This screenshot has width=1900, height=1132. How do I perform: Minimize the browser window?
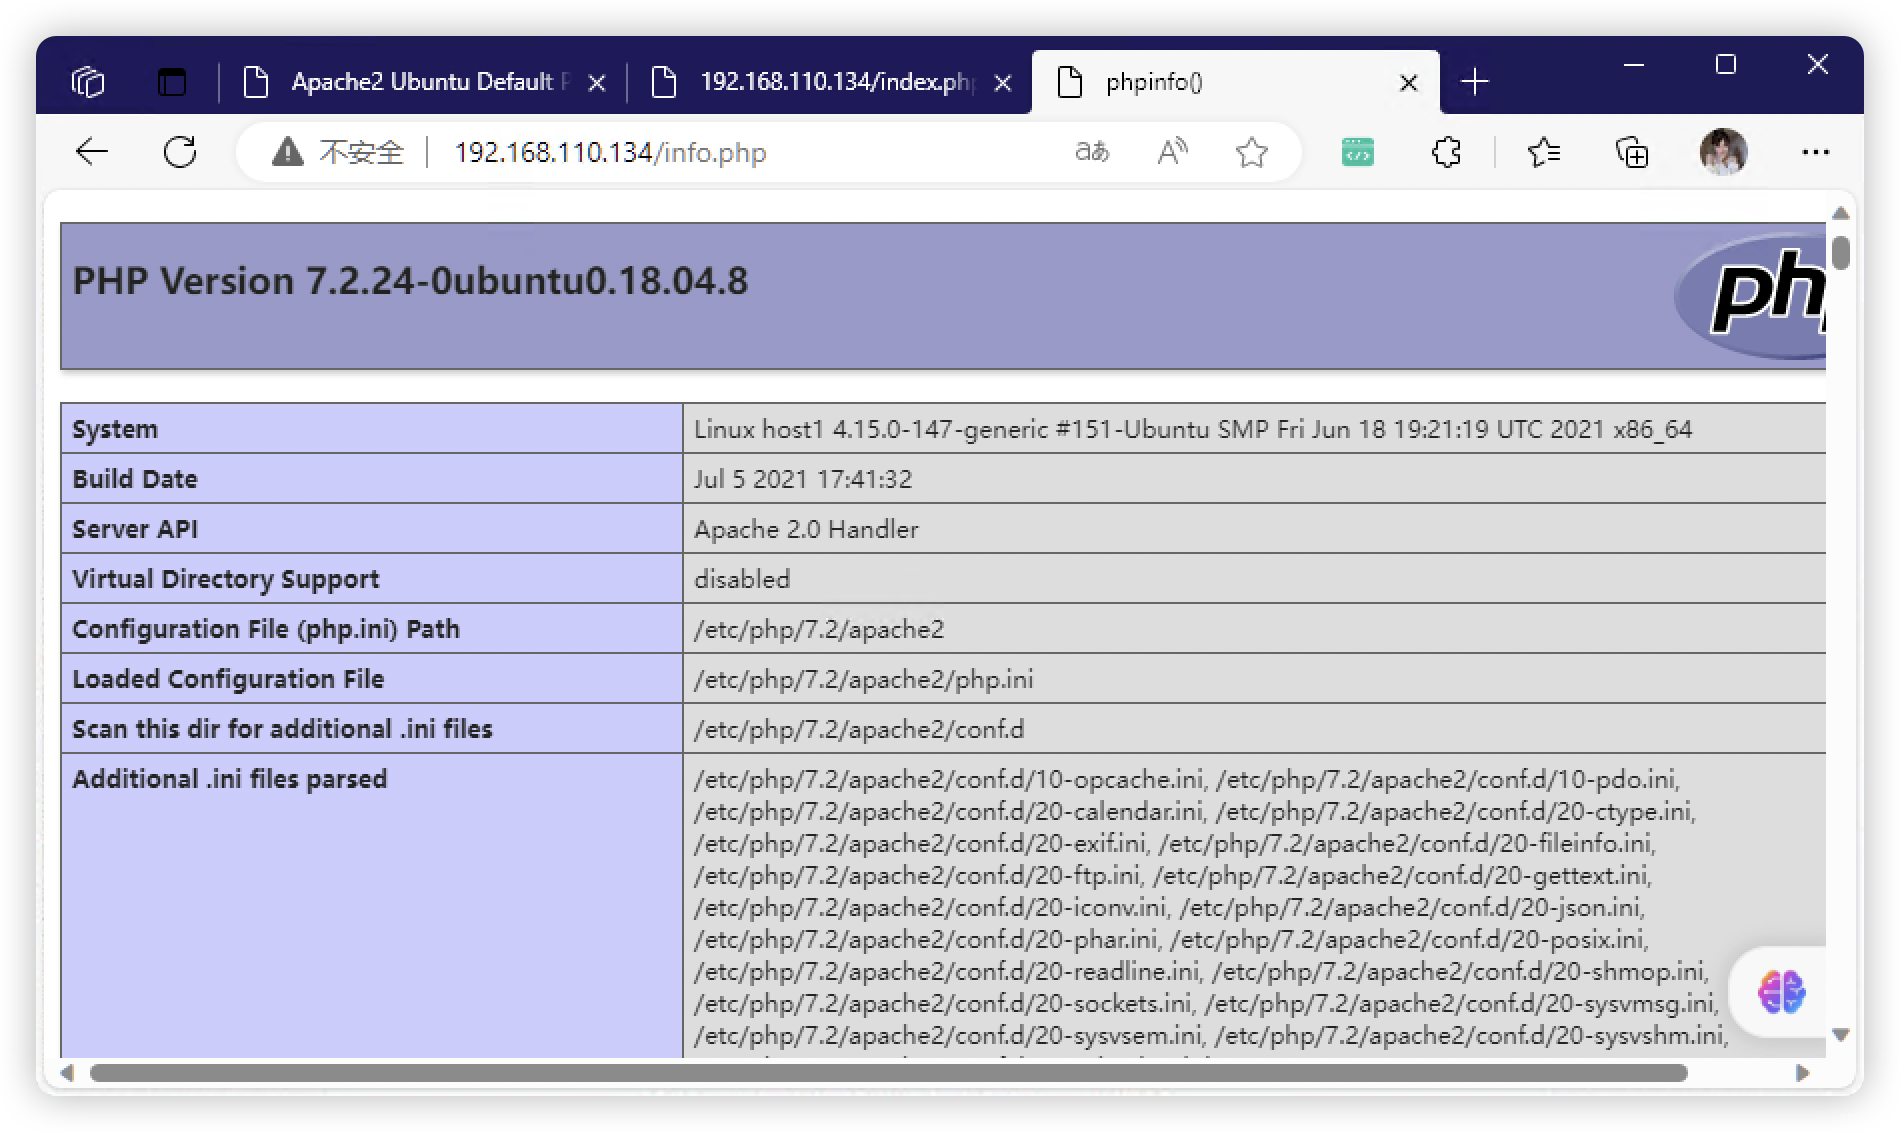(1634, 65)
